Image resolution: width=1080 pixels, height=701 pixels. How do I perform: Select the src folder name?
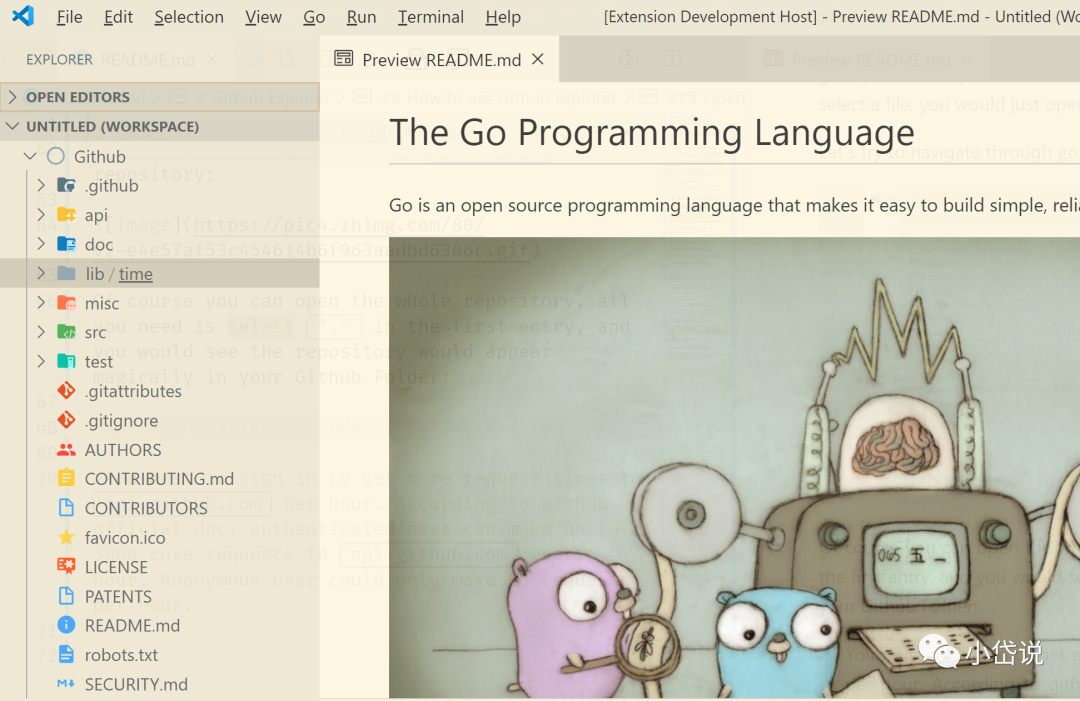96,333
